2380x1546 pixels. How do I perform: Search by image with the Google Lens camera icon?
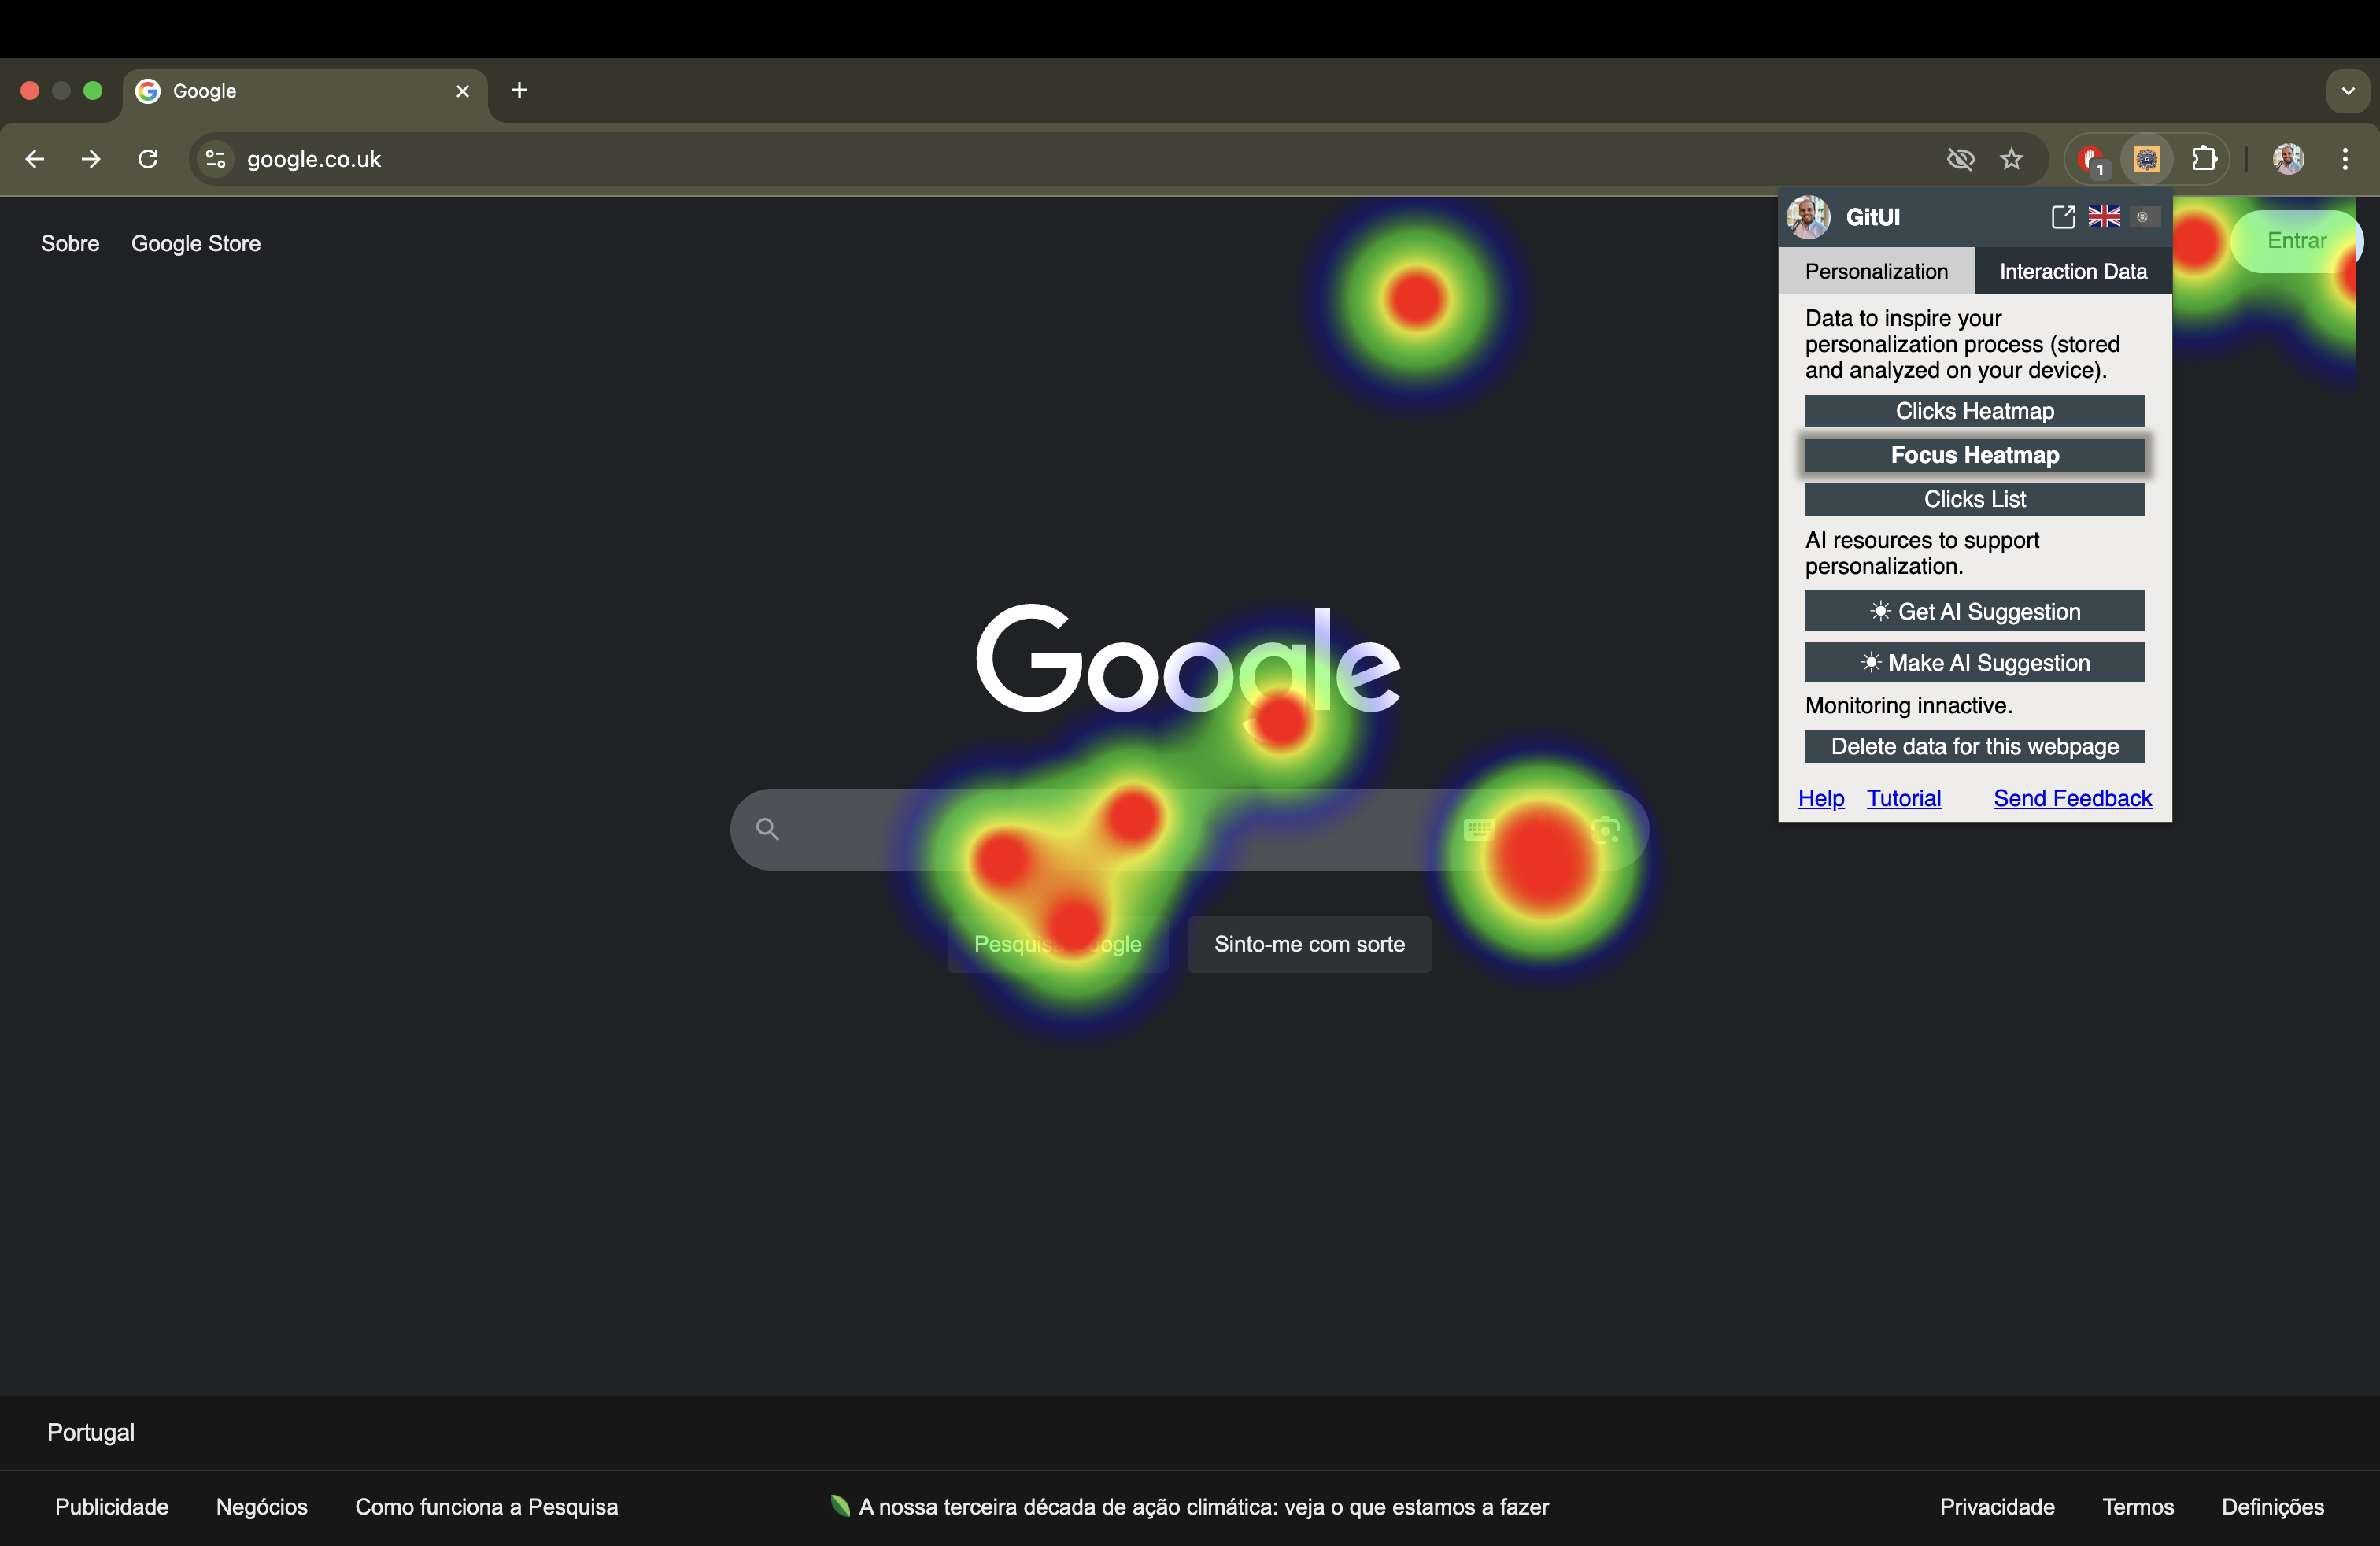[1606, 829]
